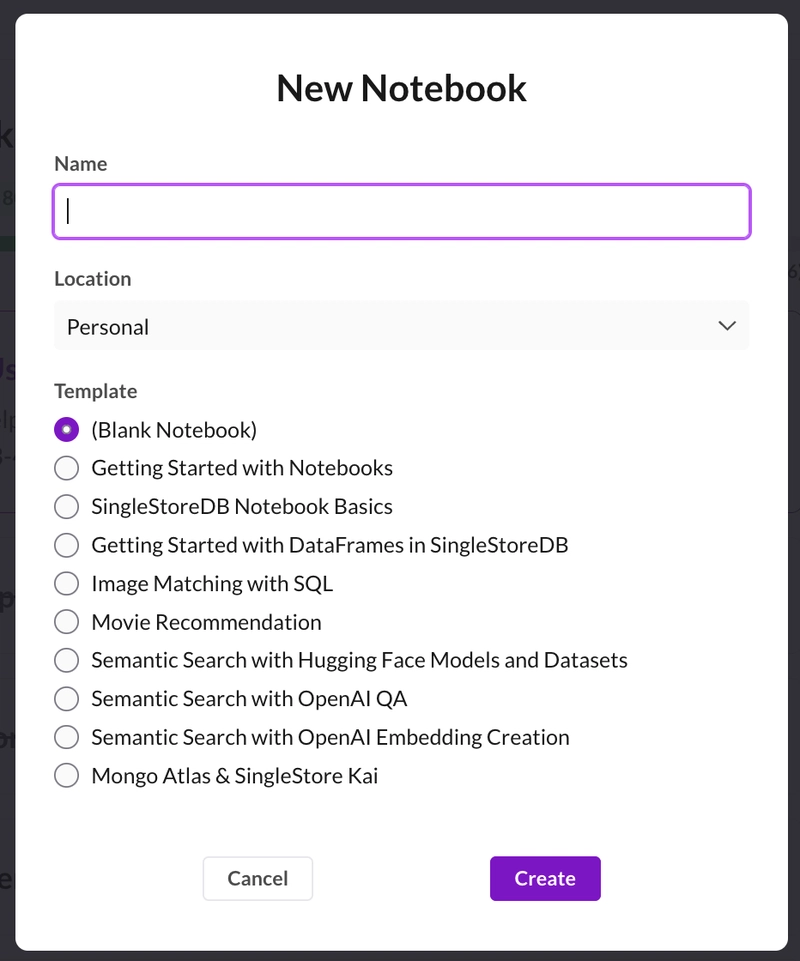
Task: Click the Personal text in Location field
Action: 108,327
